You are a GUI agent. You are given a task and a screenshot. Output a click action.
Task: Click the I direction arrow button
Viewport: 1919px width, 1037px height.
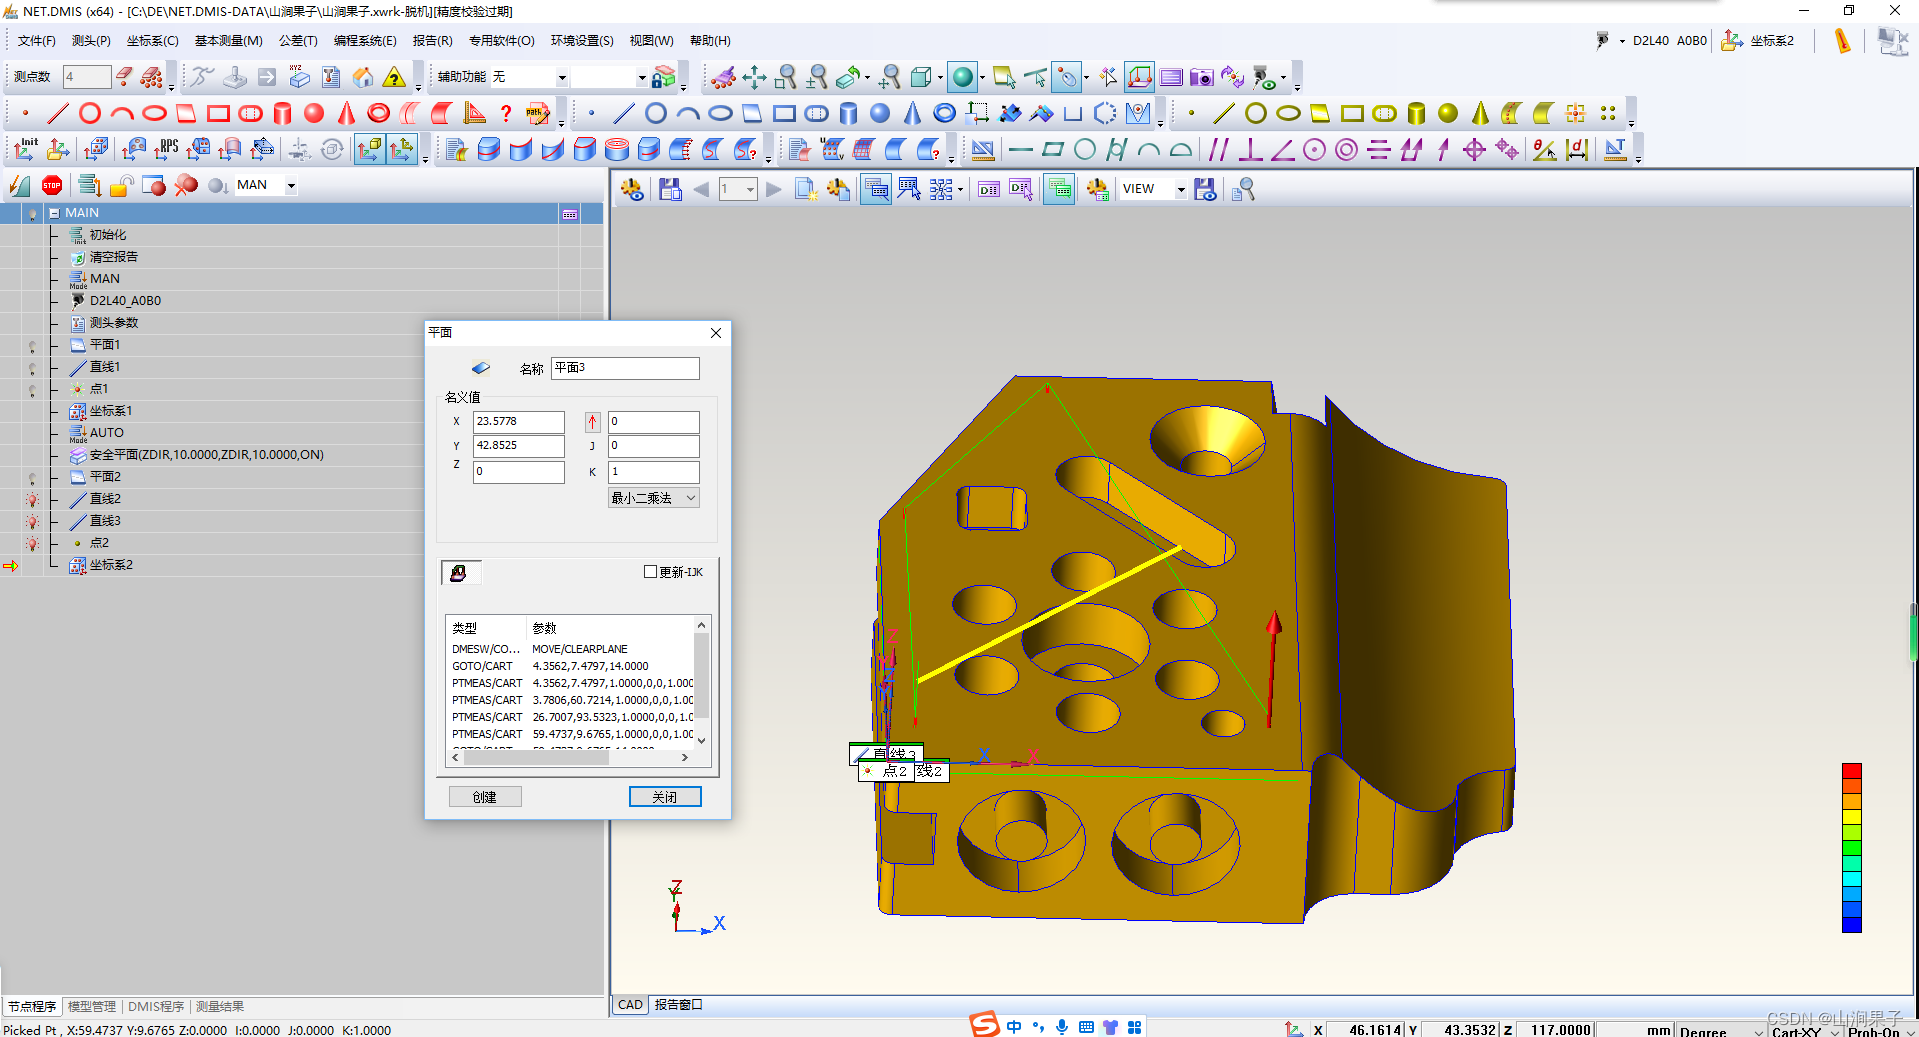[593, 422]
